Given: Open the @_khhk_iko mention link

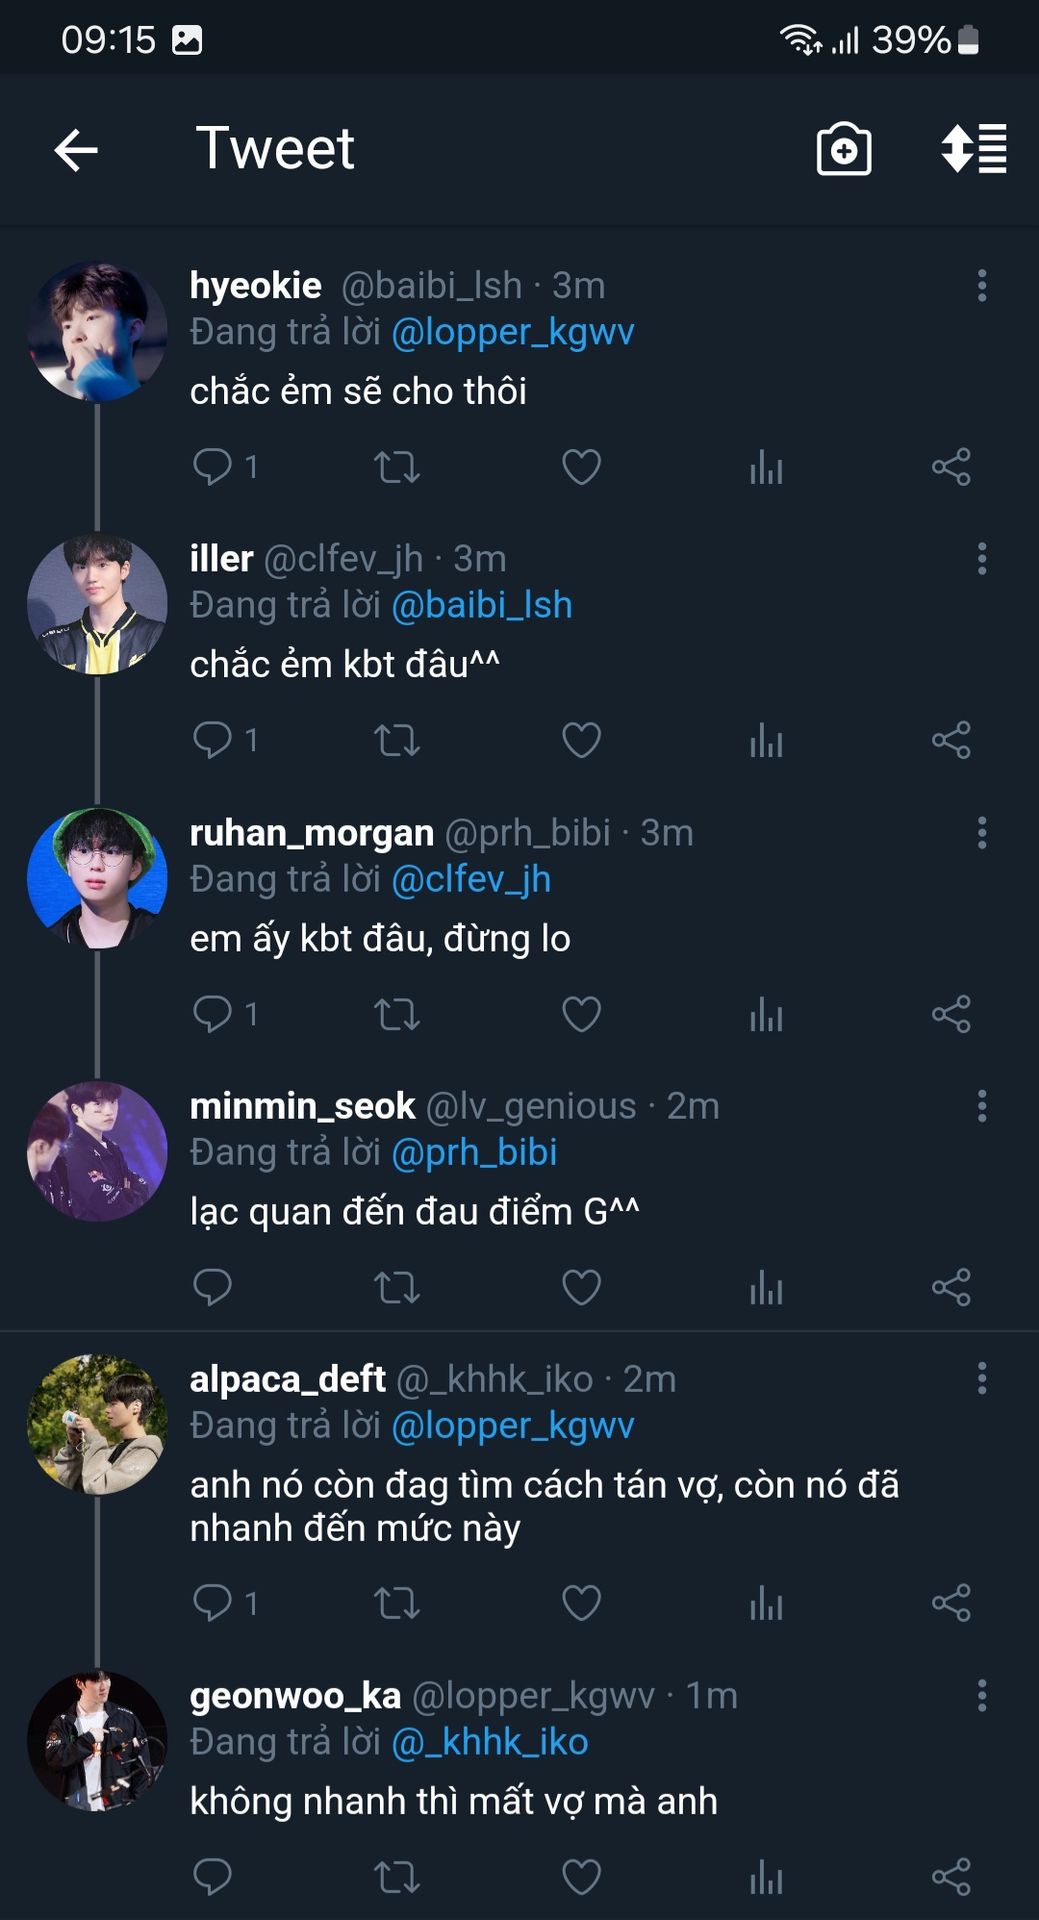Looking at the screenshot, I should (489, 1743).
